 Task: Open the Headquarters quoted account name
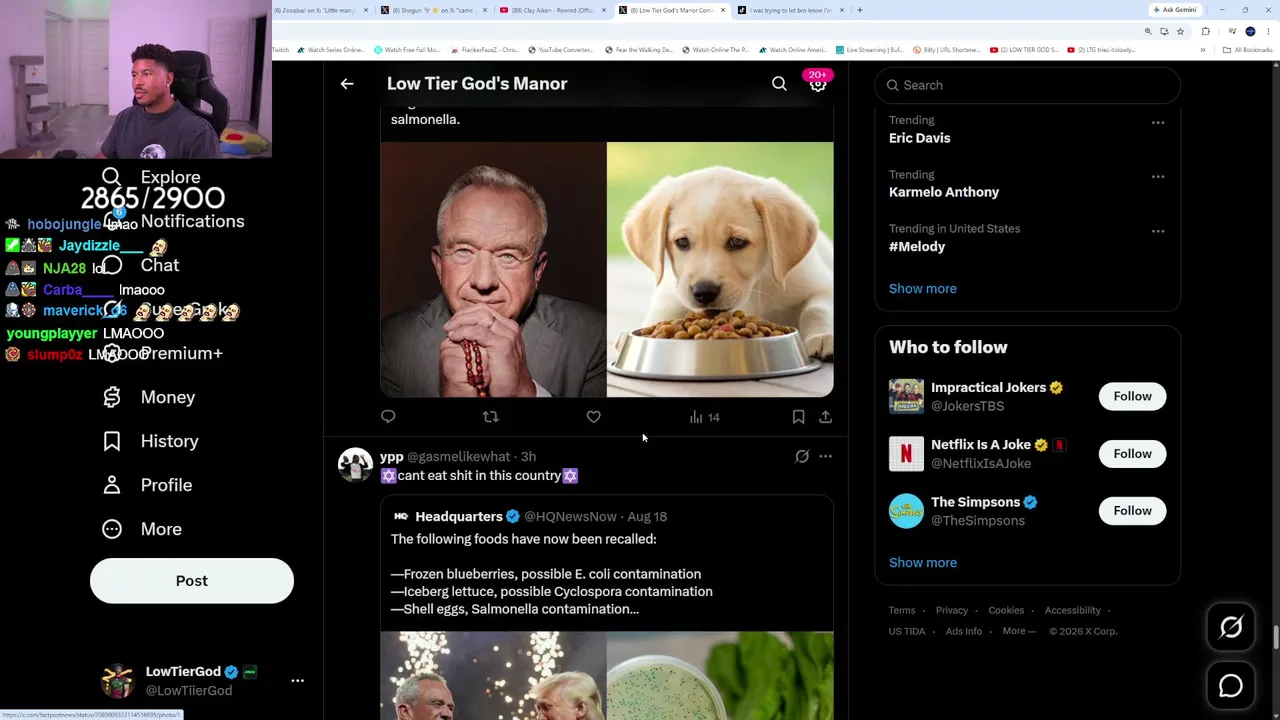tap(459, 517)
